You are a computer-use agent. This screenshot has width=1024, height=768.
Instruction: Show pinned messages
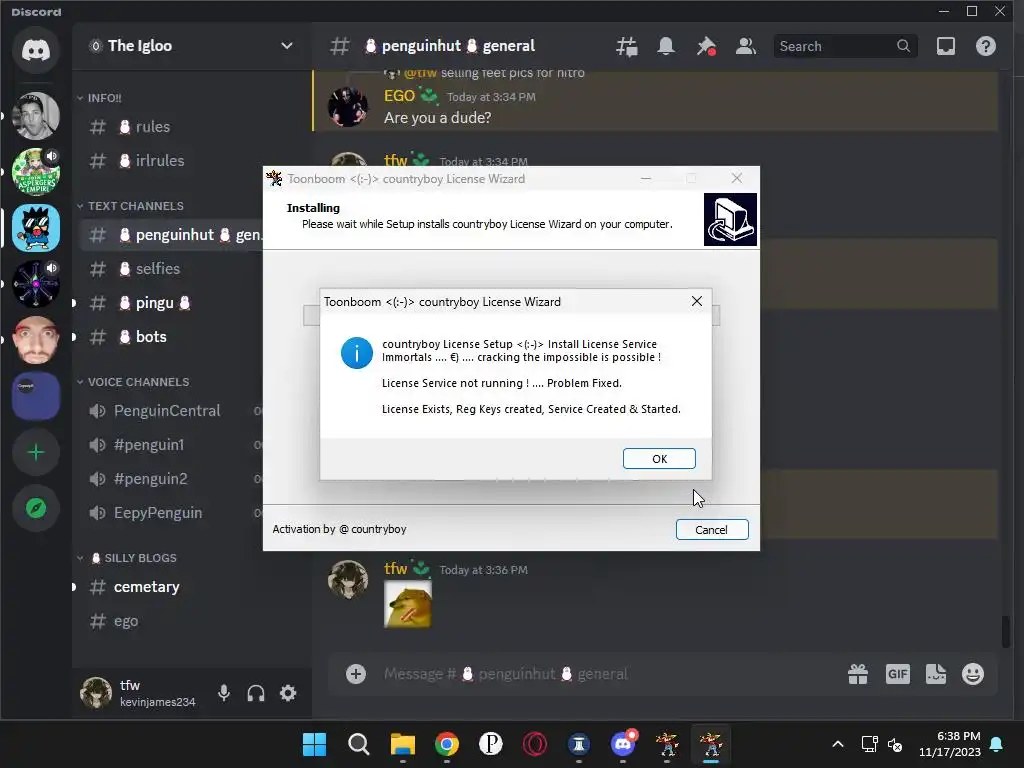click(706, 46)
